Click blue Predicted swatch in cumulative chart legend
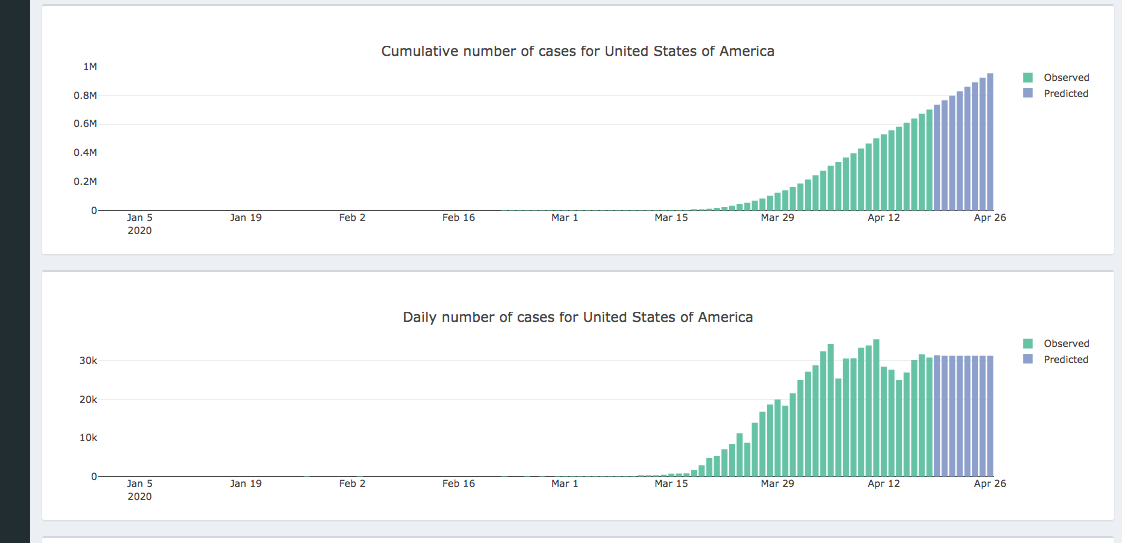The height and width of the screenshot is (543, 1122). [x=1028, y=94]
